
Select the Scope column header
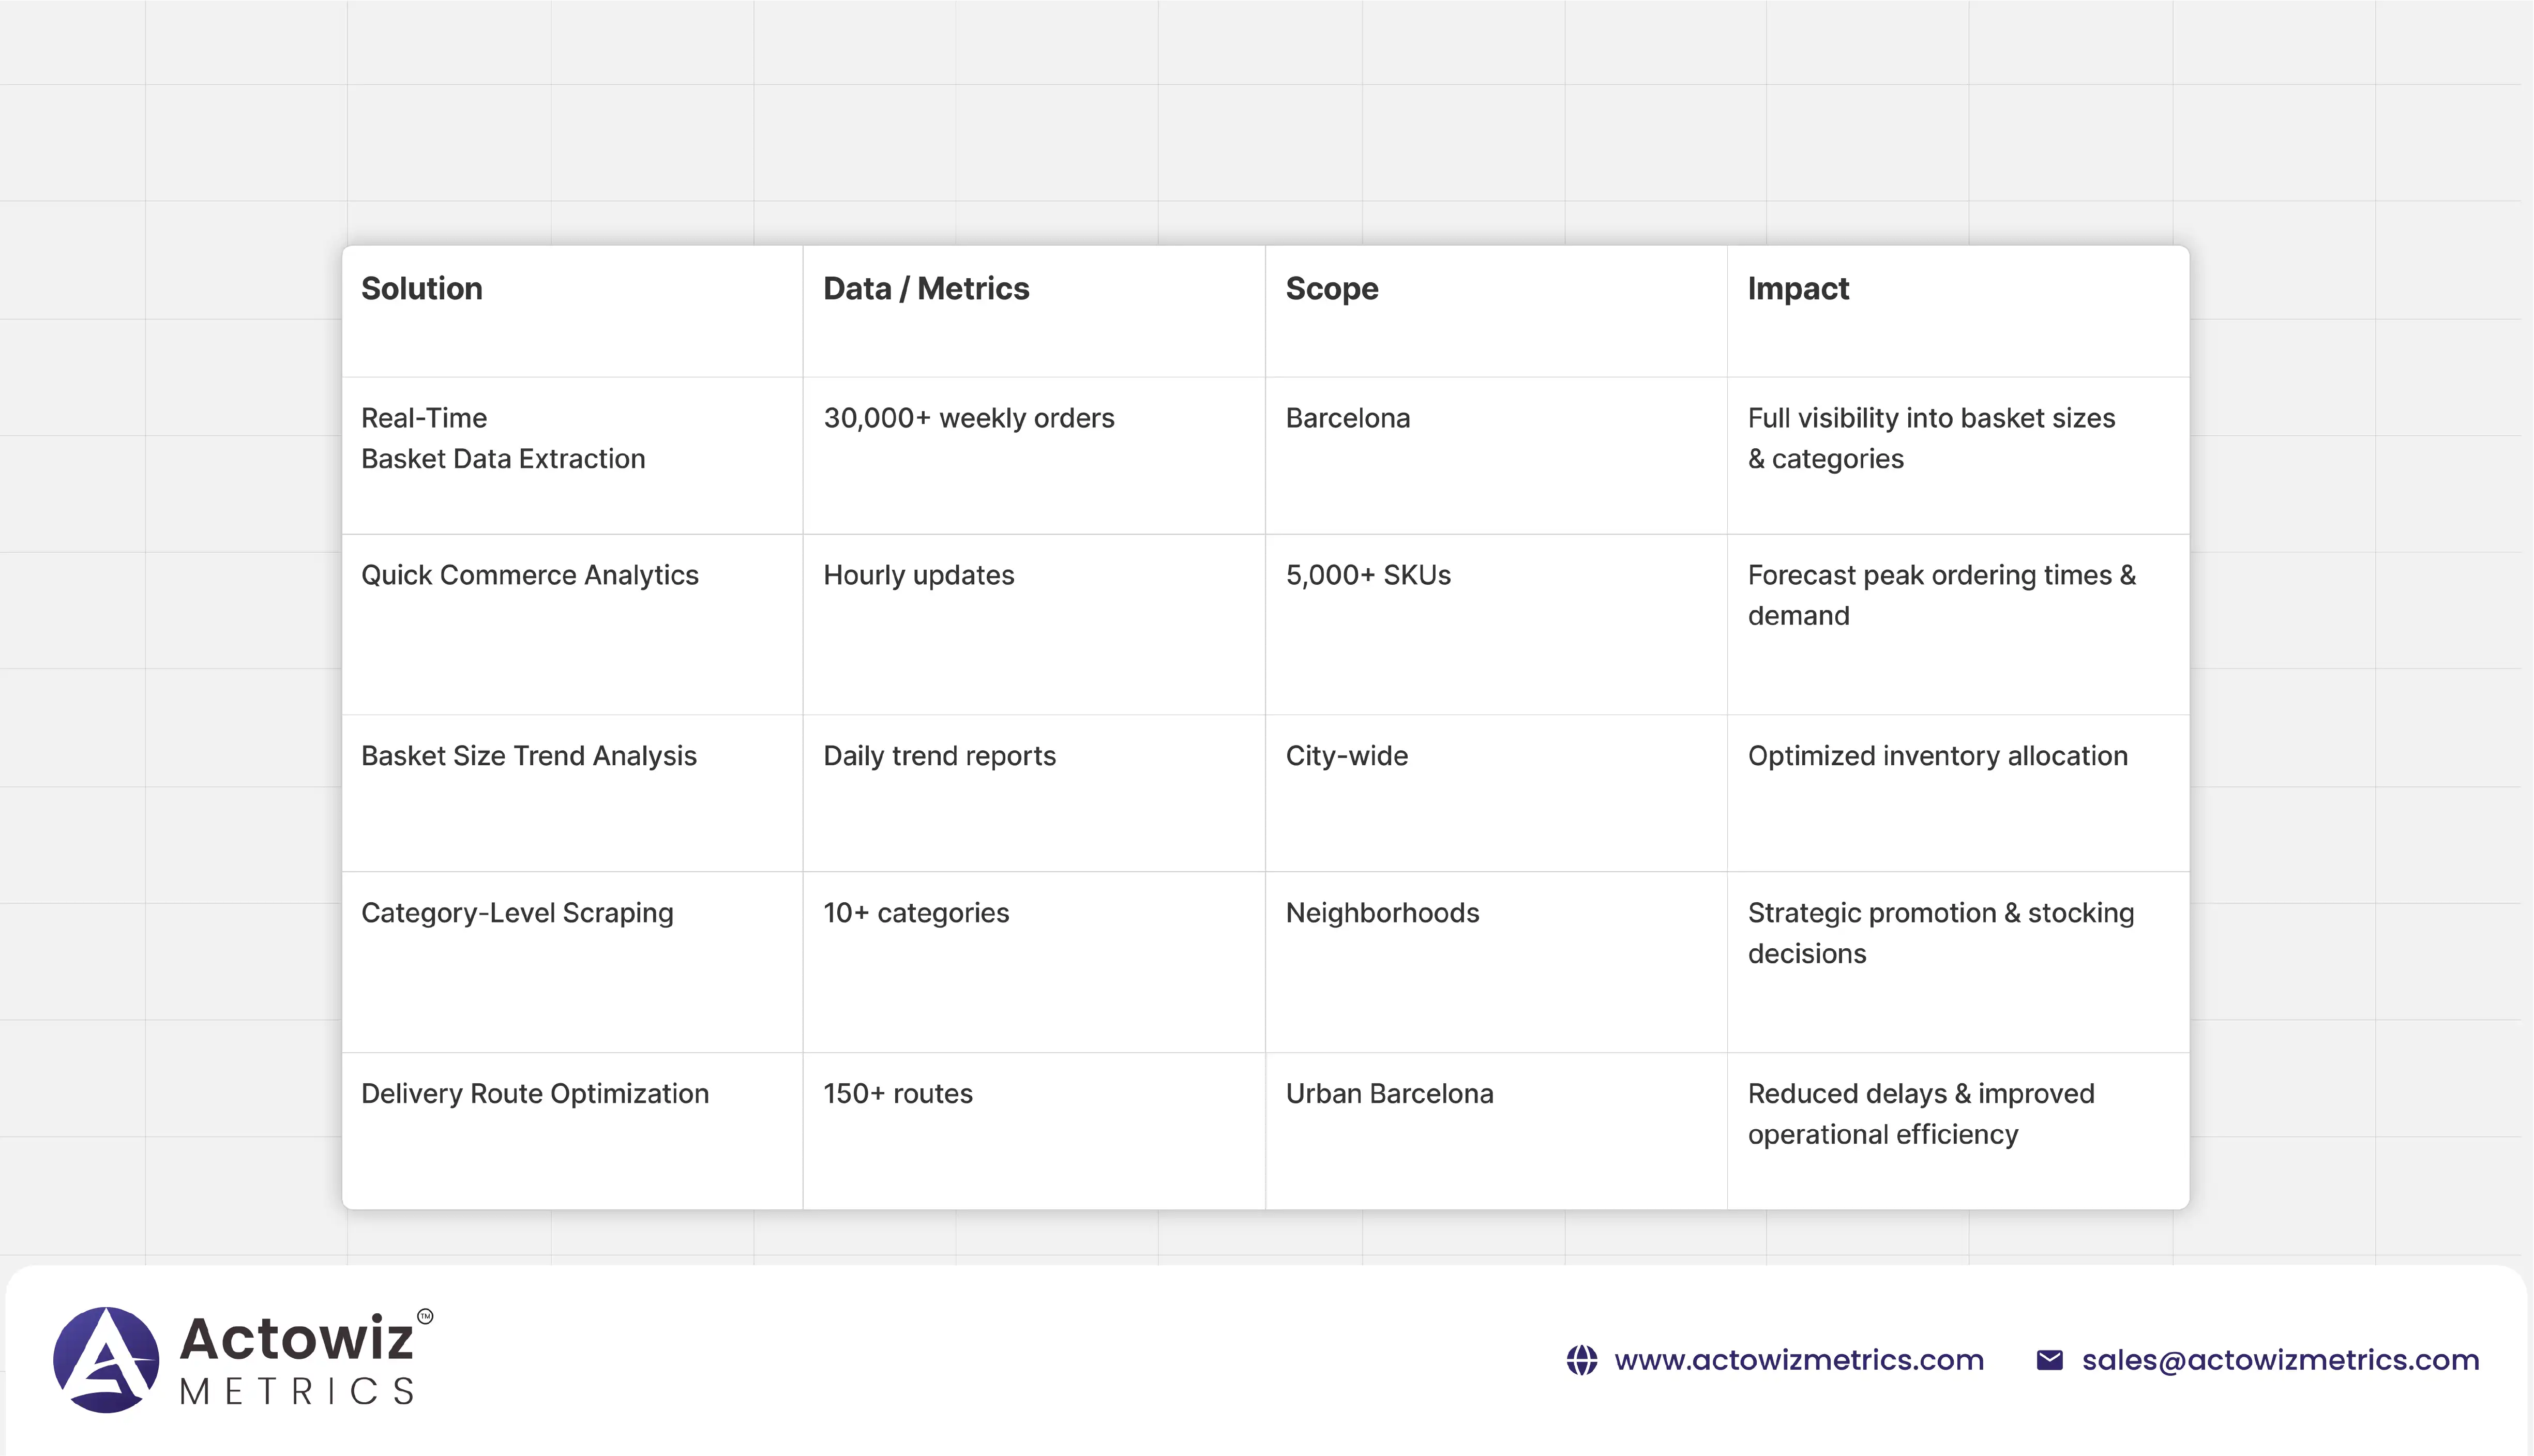pos(1331,289)
